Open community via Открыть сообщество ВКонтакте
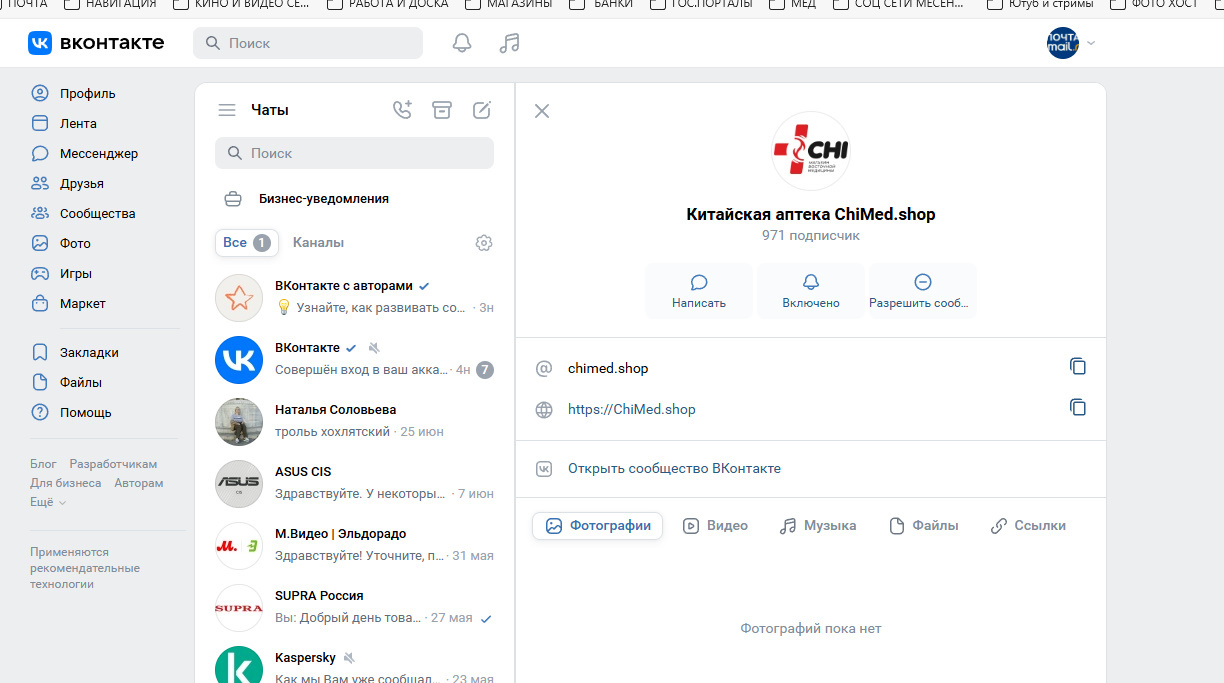The width and height of the screenshot is (1224, 683). pos(674,468)
